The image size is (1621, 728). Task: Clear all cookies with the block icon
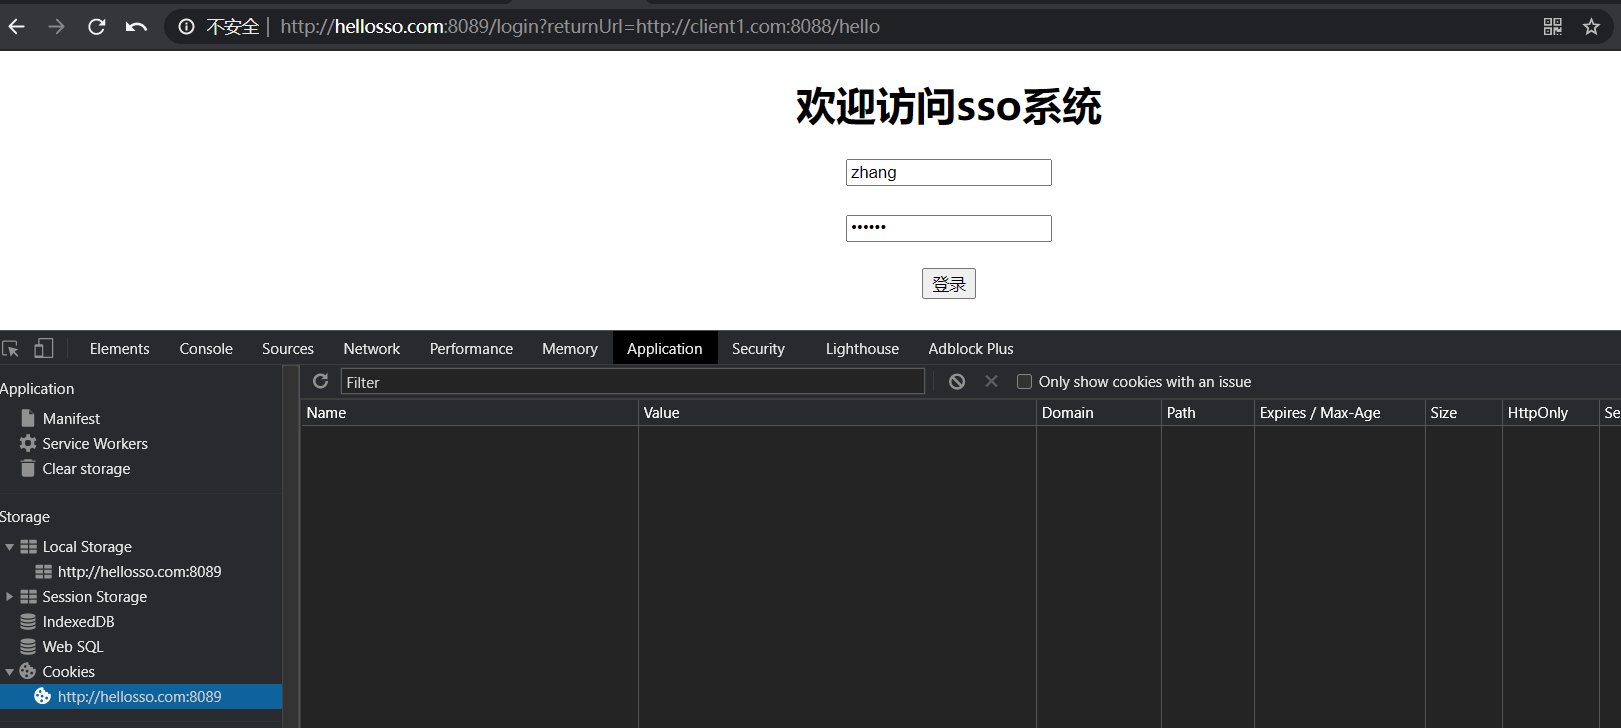point(957,381)
